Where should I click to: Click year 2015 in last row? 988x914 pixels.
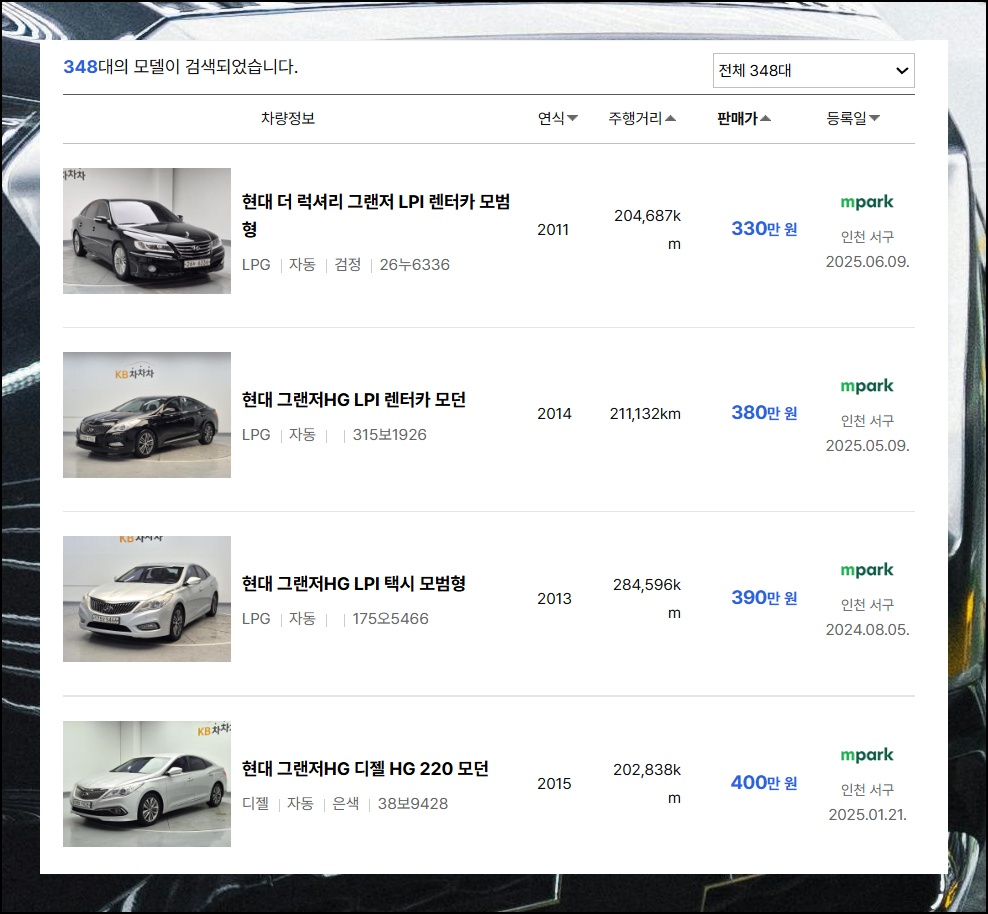[554, 784]
